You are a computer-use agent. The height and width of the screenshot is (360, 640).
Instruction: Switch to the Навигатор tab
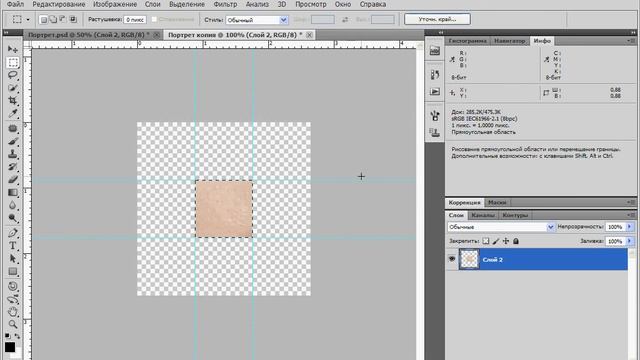coord(510,41)
